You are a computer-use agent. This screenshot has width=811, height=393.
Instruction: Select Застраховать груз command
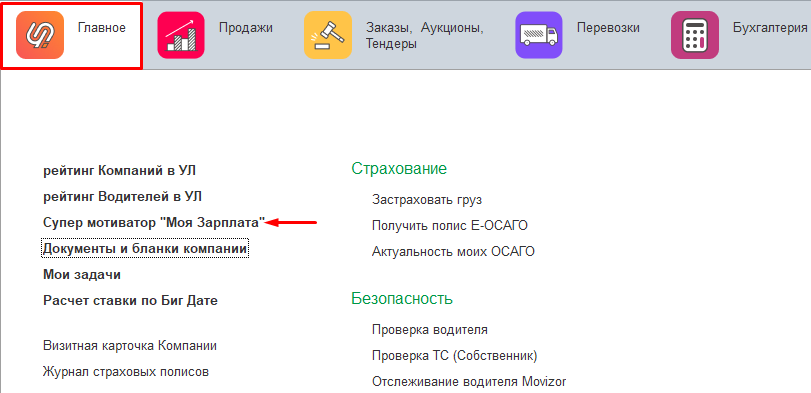tap(427, 200)
